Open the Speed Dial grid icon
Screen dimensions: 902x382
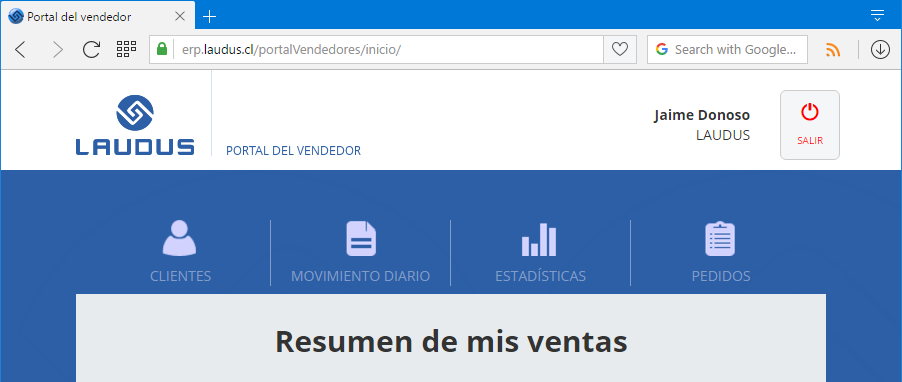click(126, 49)
